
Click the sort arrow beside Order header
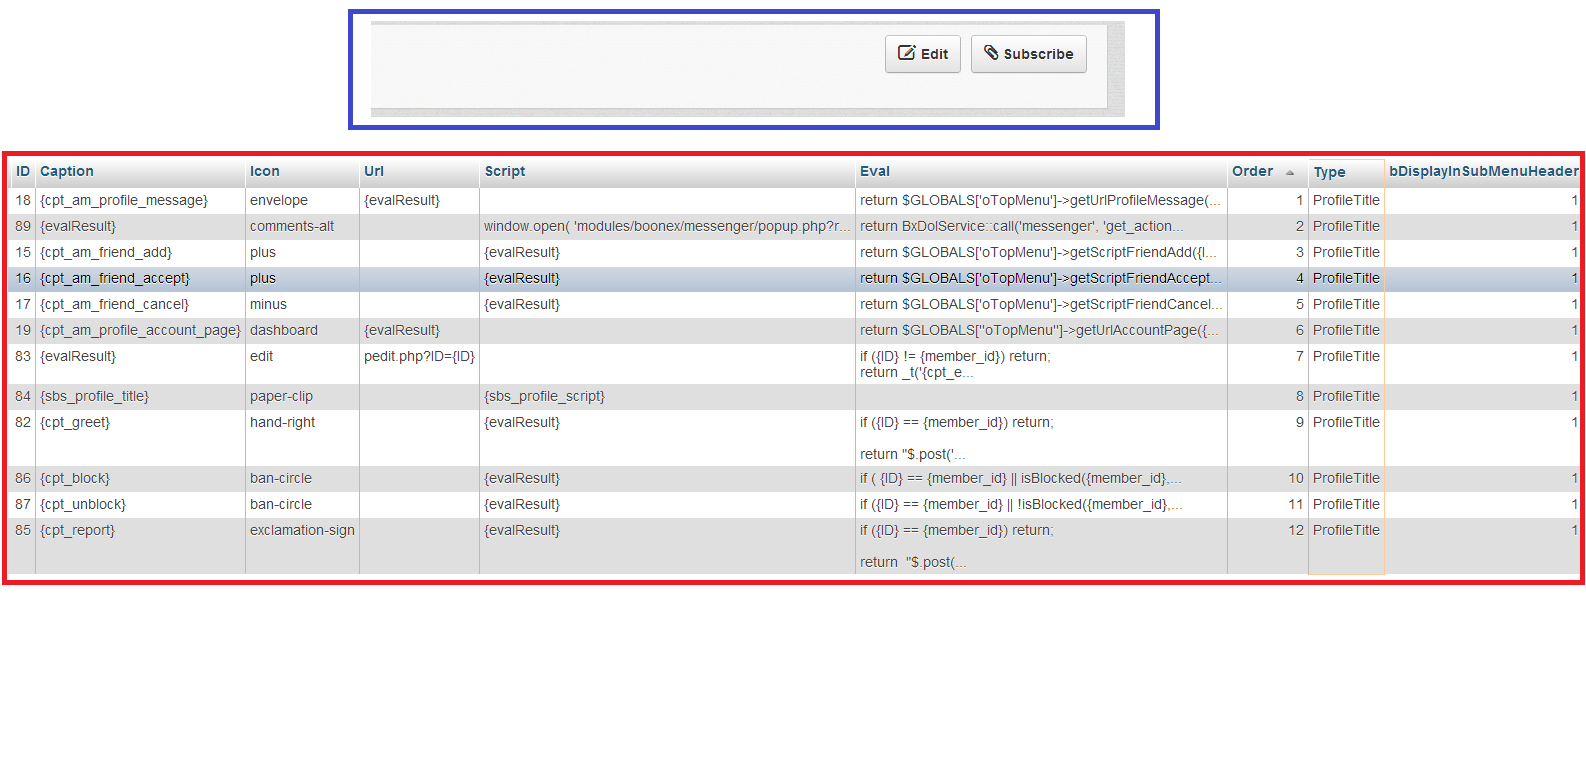1290,172
